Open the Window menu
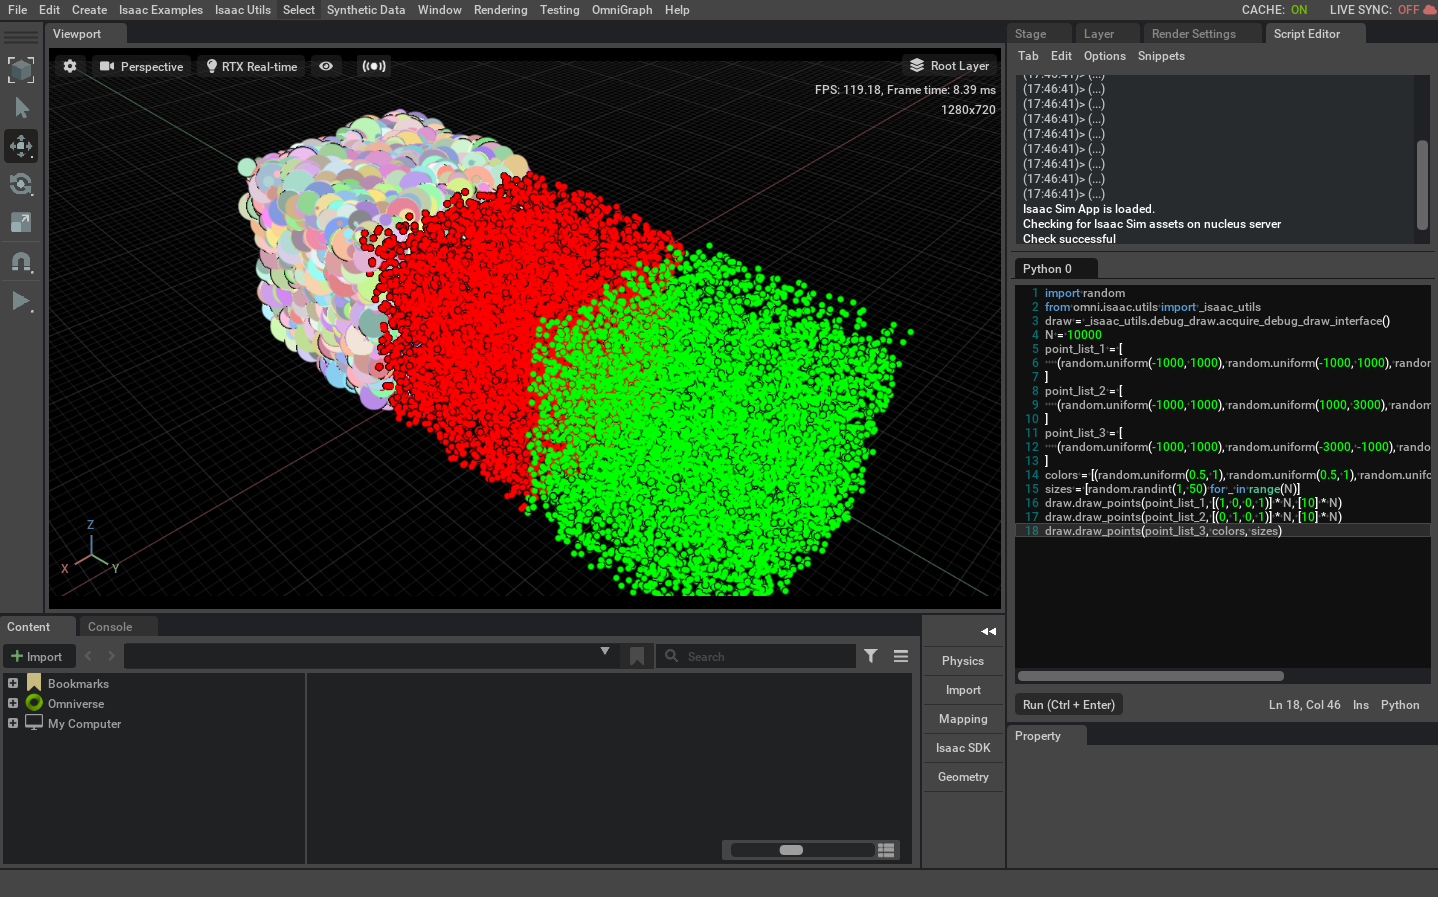The image size is (1438, 897). [440, 10]
